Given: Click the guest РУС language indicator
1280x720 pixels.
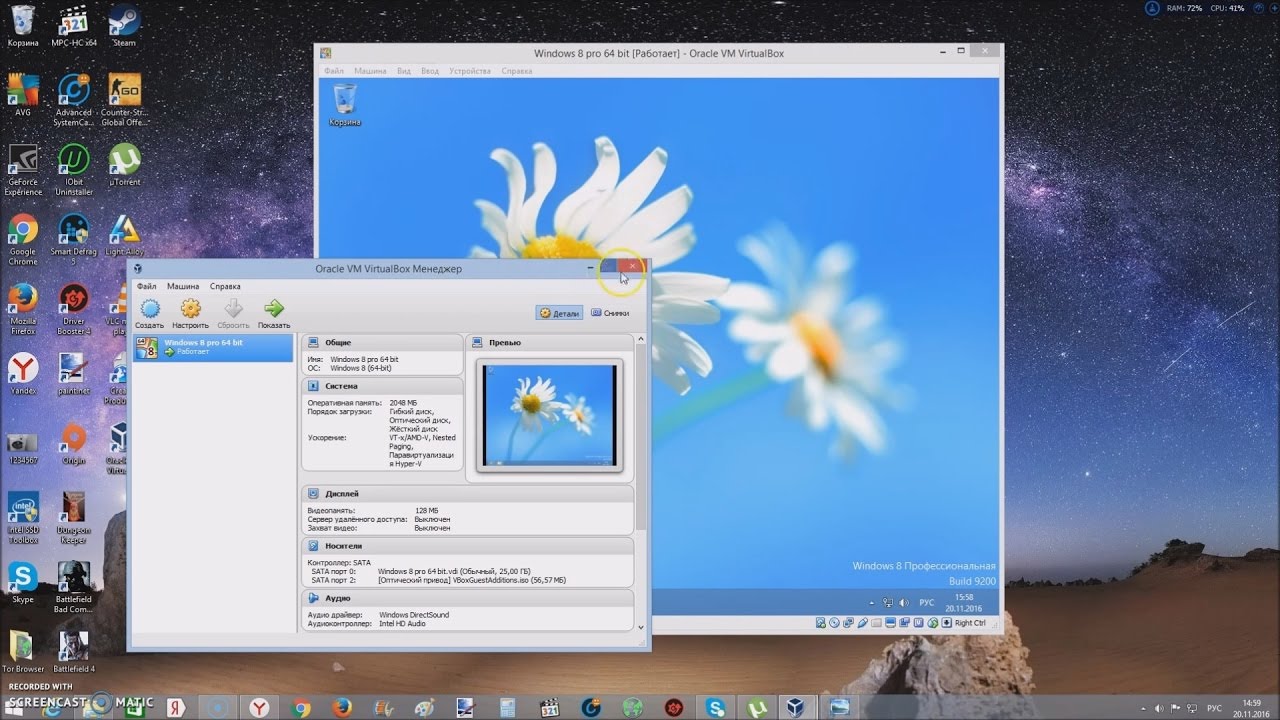Looking at the screenshot, I should tap(926, 603).
